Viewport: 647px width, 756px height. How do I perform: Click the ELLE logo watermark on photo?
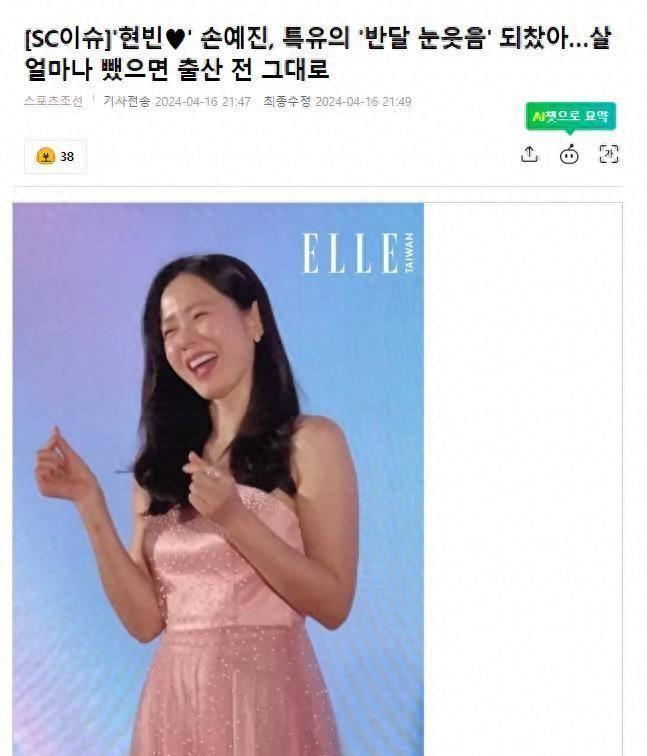click(351, 253)
